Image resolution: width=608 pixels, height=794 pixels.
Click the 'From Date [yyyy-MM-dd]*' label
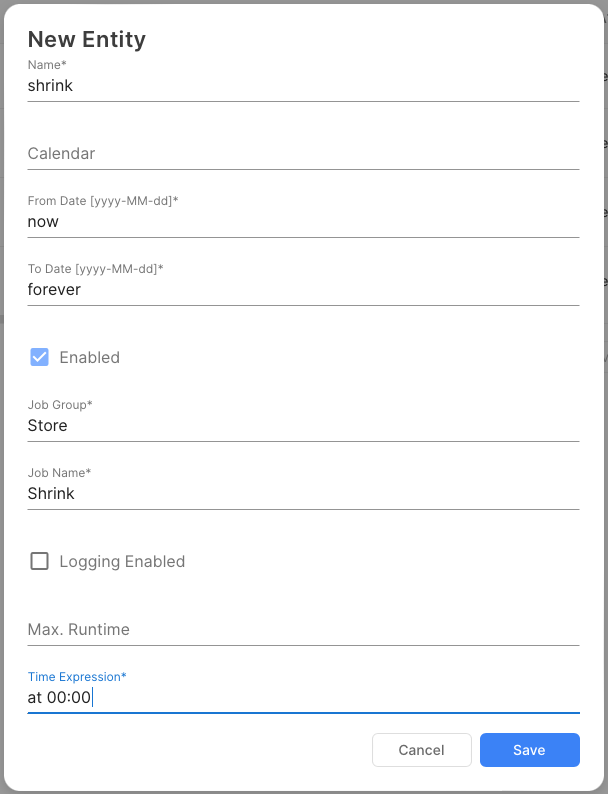(x=103, y=201)
